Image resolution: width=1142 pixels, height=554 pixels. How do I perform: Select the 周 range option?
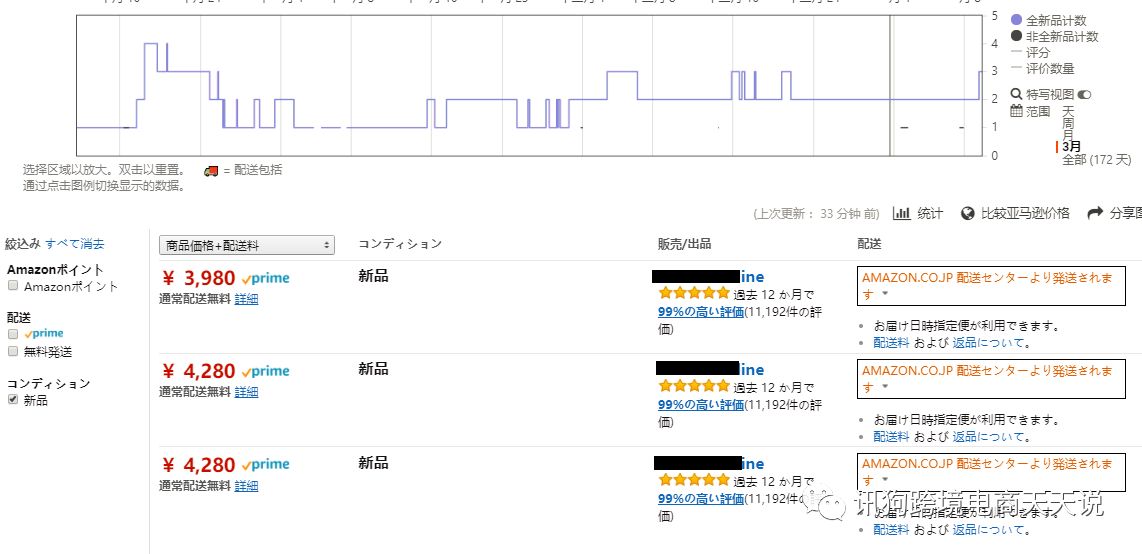point(1068,123)
